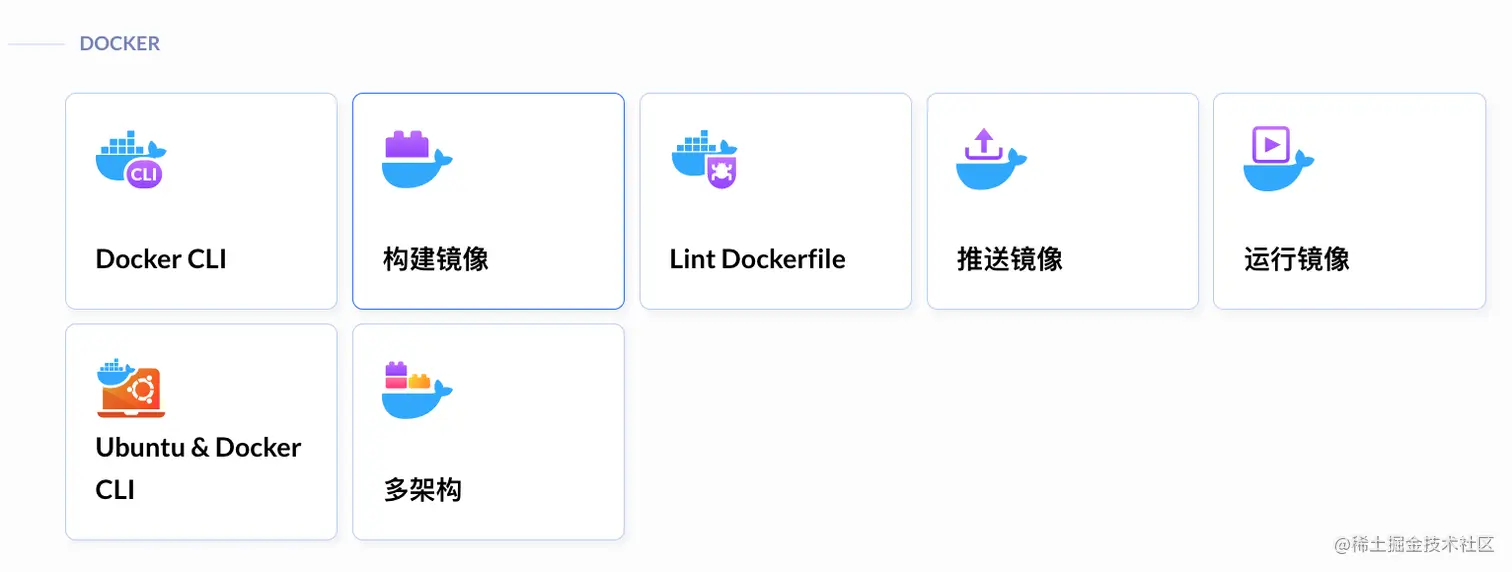This screenshot has width=1512, height=572.
Task: Pick the 运行镜像 action card
Action: pyautogui.click(x=1349, y=201)
